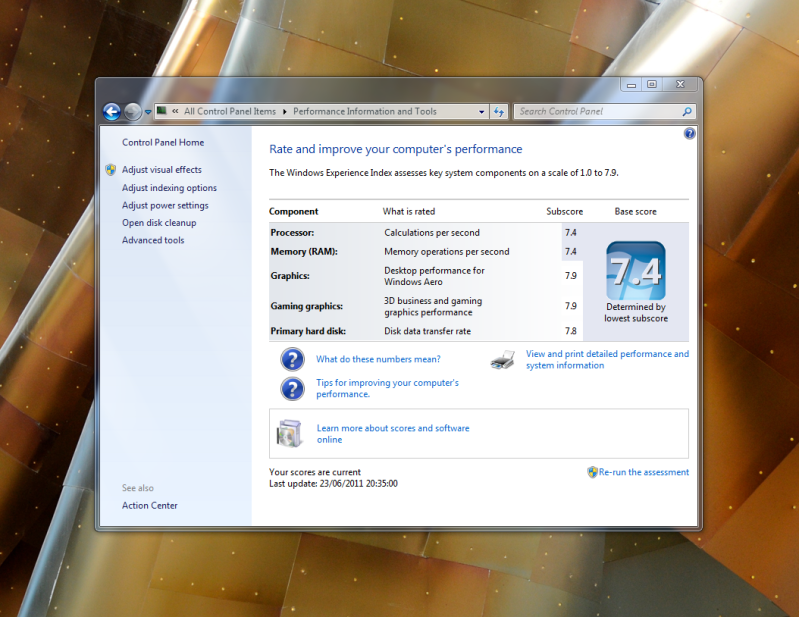Screen dimensions: 799x617
Task: Close the Performance Information window
Action: click(680, 85)
